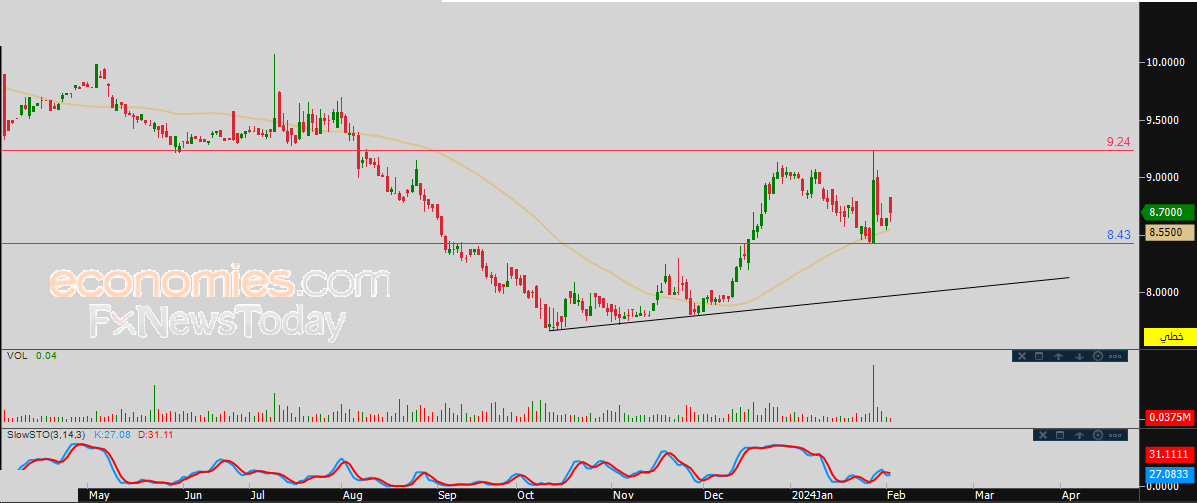1197x503 pixels.
Task: Open SlowSTO indicator settings gear
Action: (x=1098, y=435)
